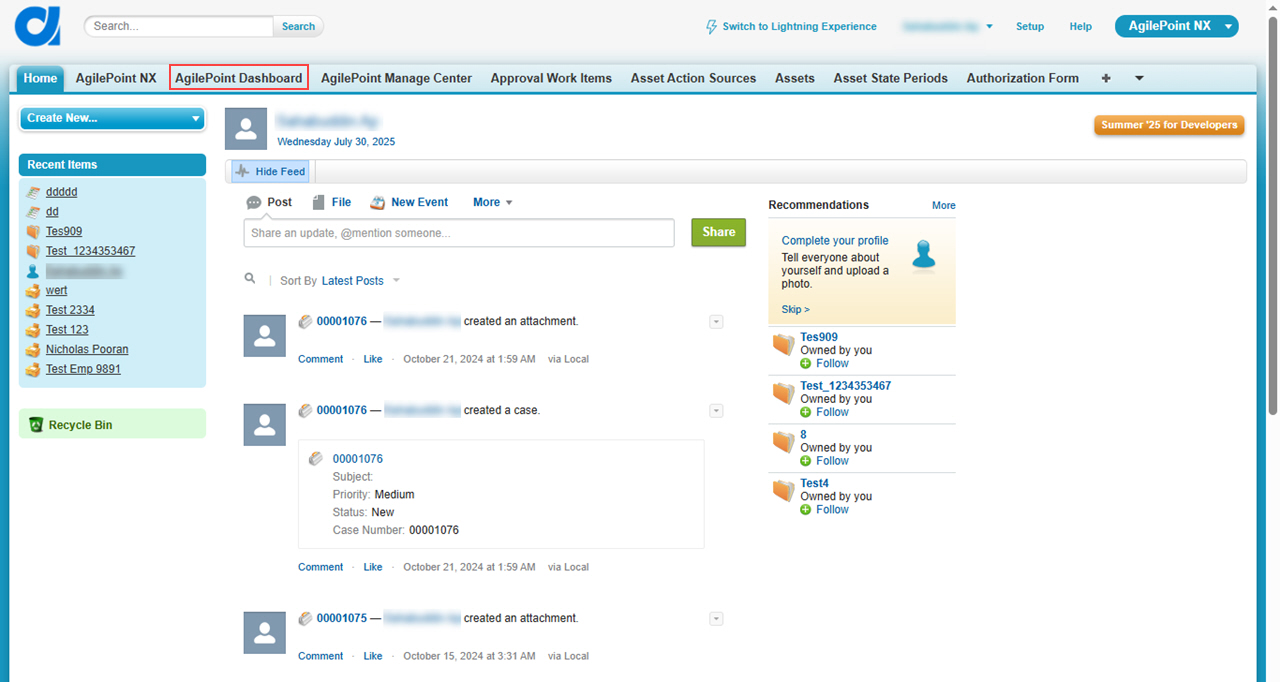Click the icon beside Test 2334 recent item

coord(33,310)
